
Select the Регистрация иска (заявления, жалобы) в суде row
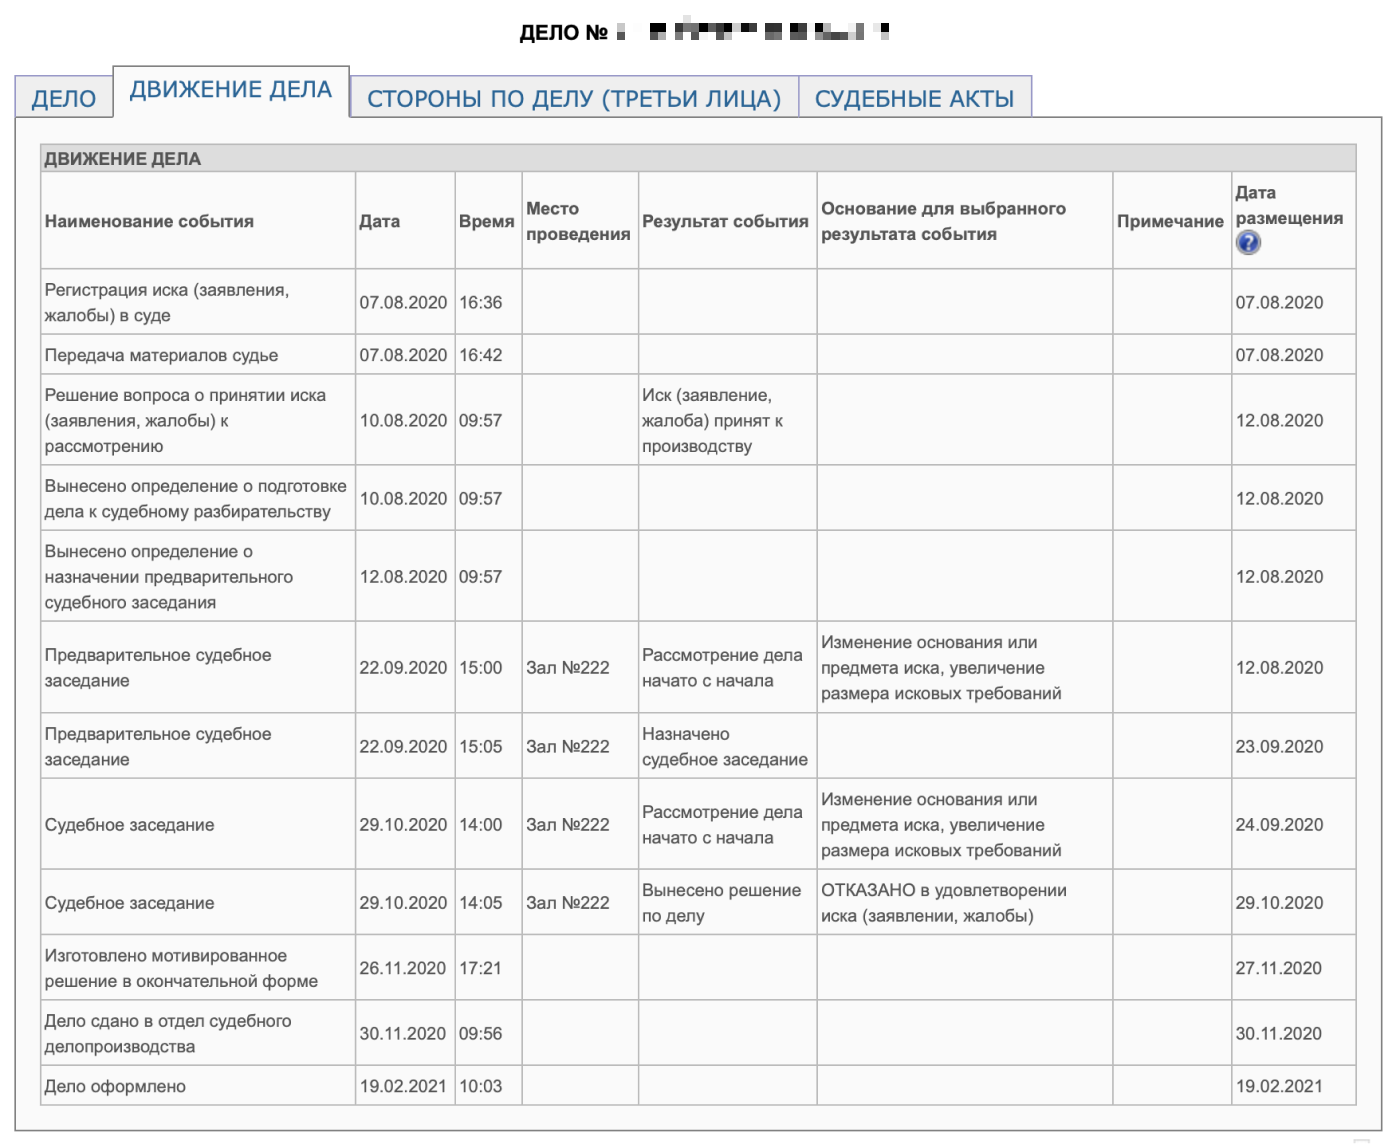pyautogui.click(x=698, y=302)
